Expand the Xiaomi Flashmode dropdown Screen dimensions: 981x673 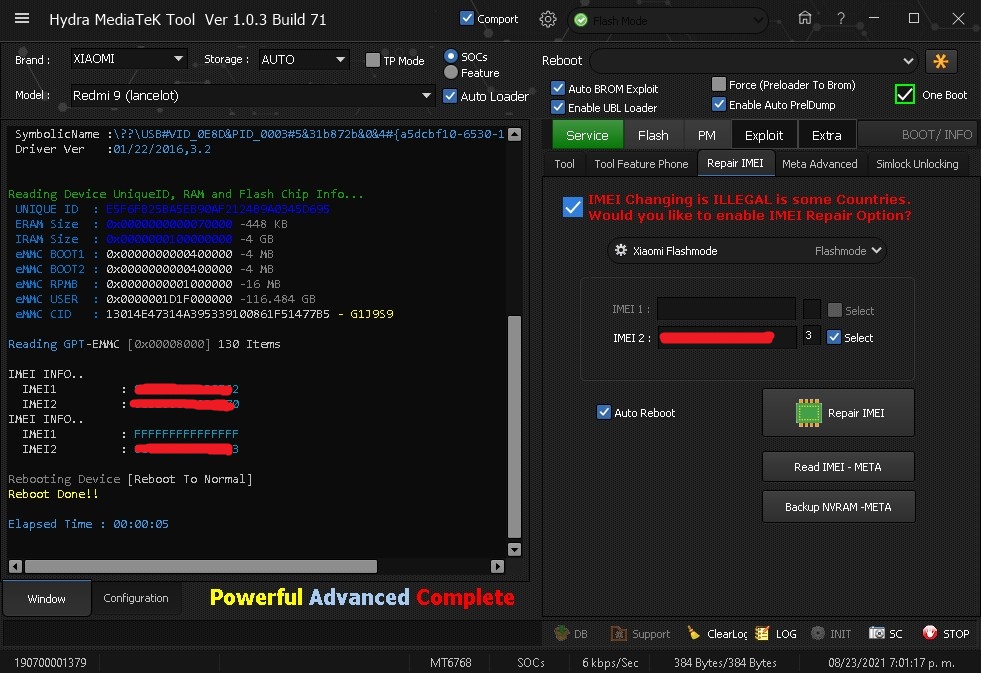click(x=747, y=251)
